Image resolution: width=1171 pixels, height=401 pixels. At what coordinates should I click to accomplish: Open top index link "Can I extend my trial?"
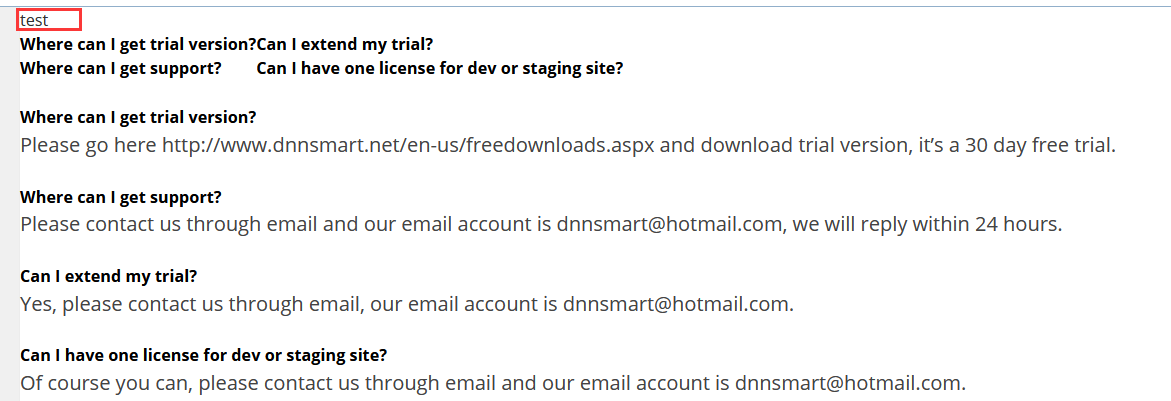(345, 44)
